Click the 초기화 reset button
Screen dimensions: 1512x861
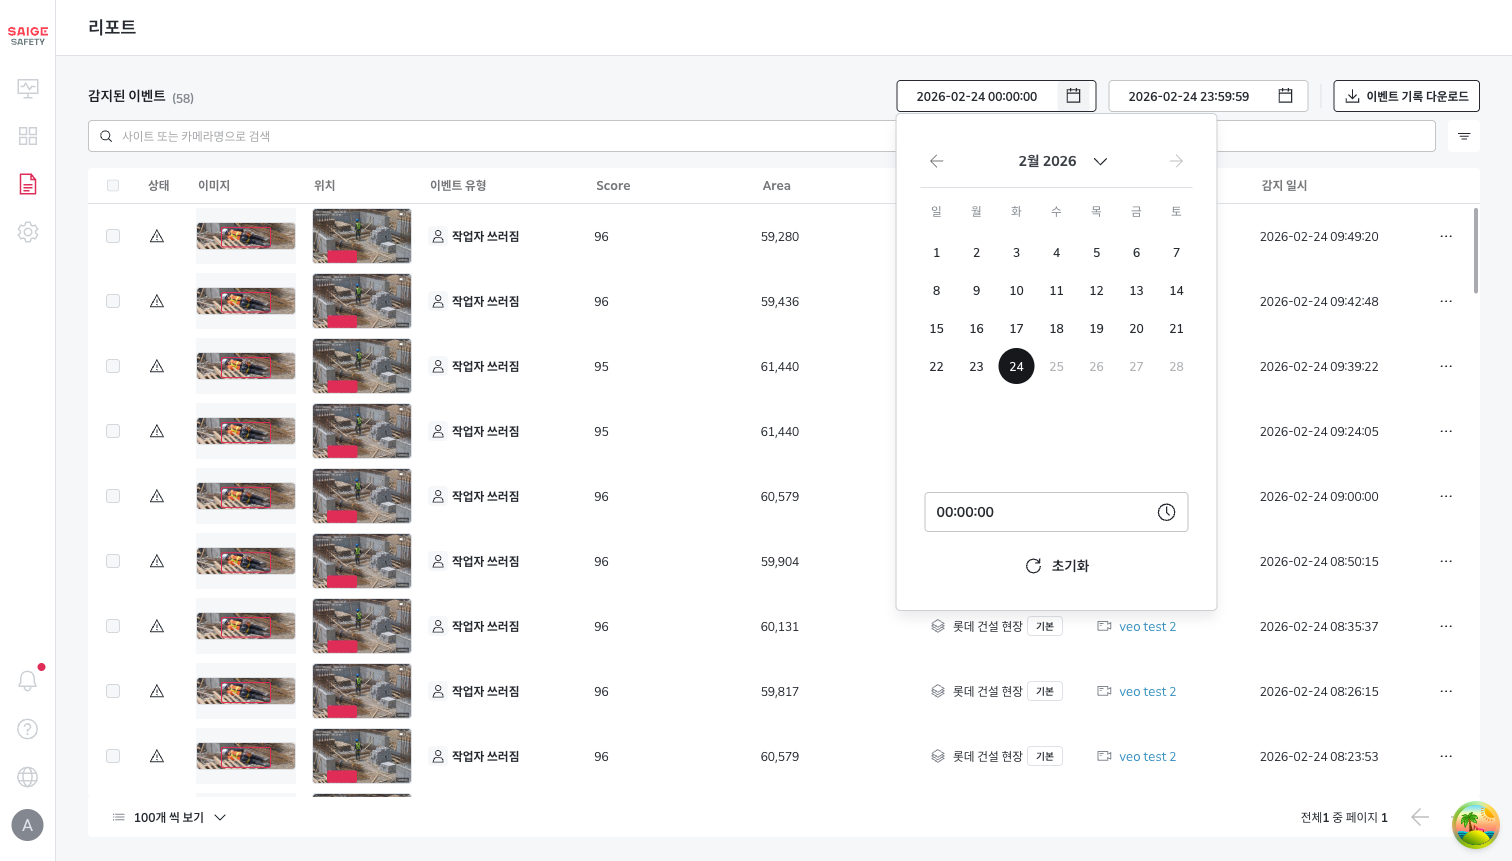[x=1057, y=566]
